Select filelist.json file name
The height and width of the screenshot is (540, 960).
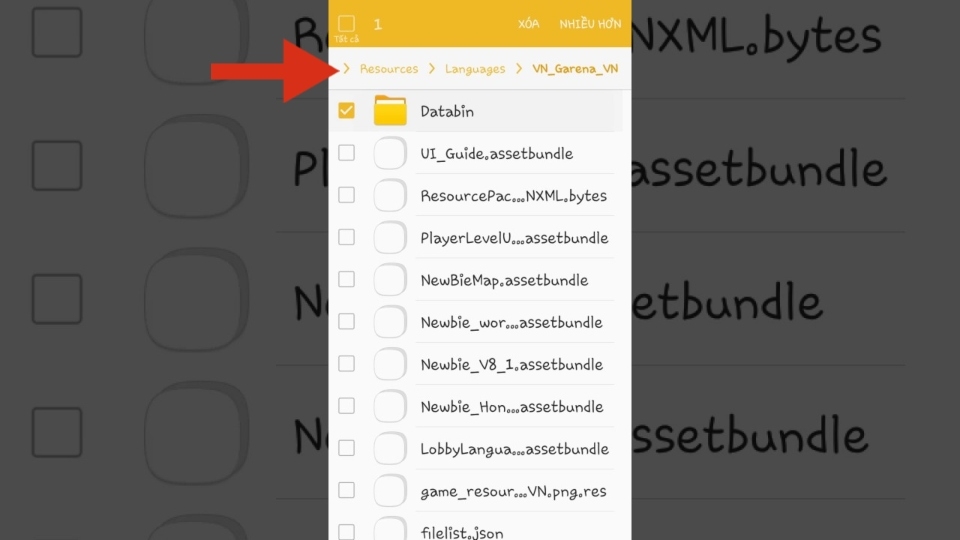point(462,533)
